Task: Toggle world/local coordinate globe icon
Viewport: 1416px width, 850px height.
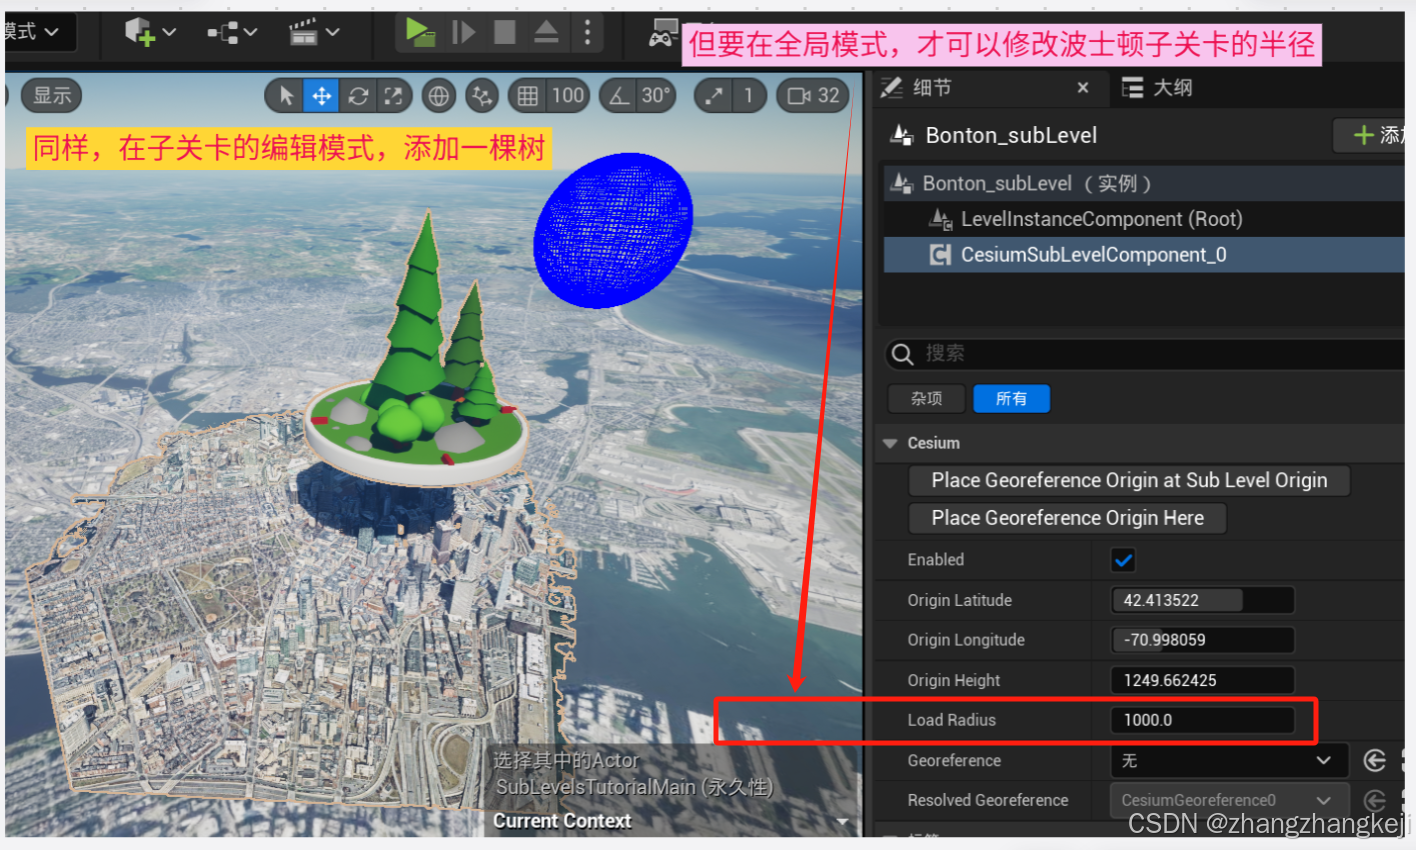Action: click(x=437, y=95)
